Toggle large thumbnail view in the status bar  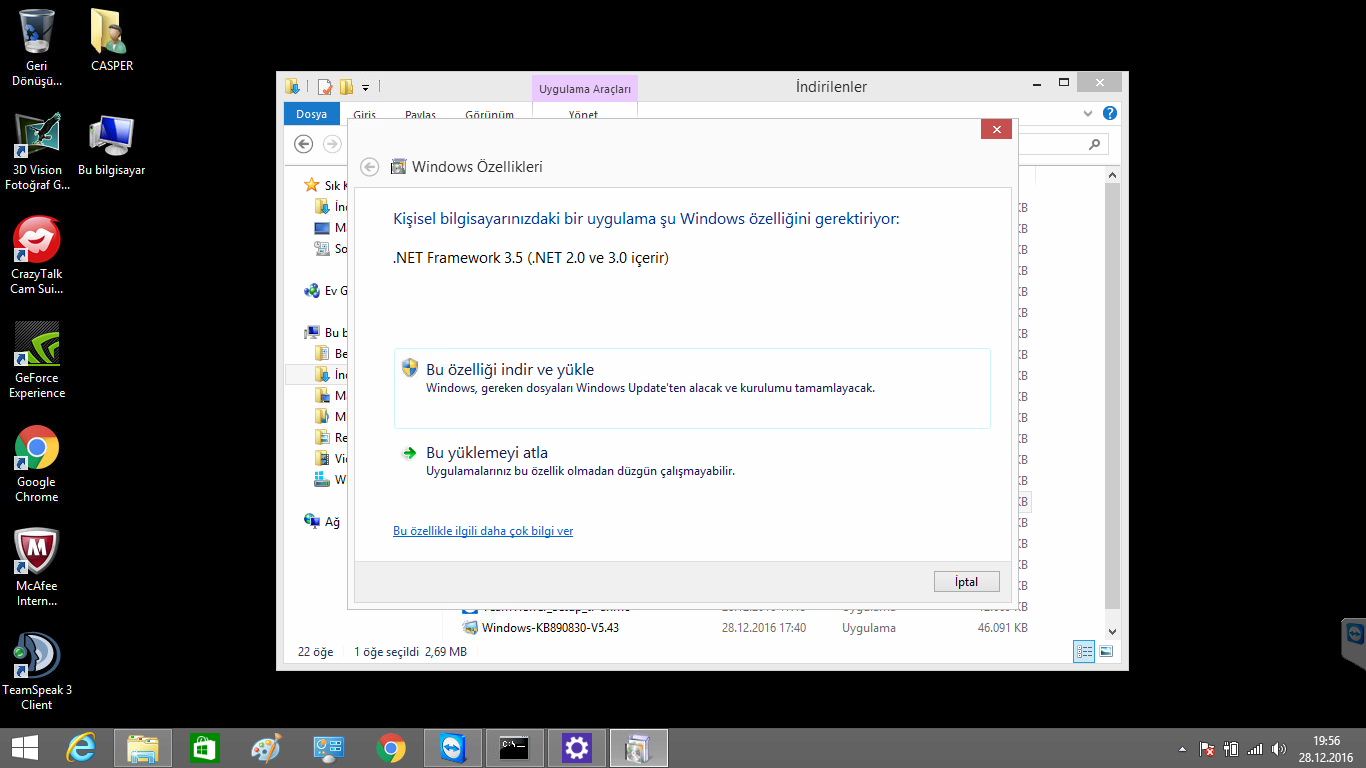(1106, 651)
